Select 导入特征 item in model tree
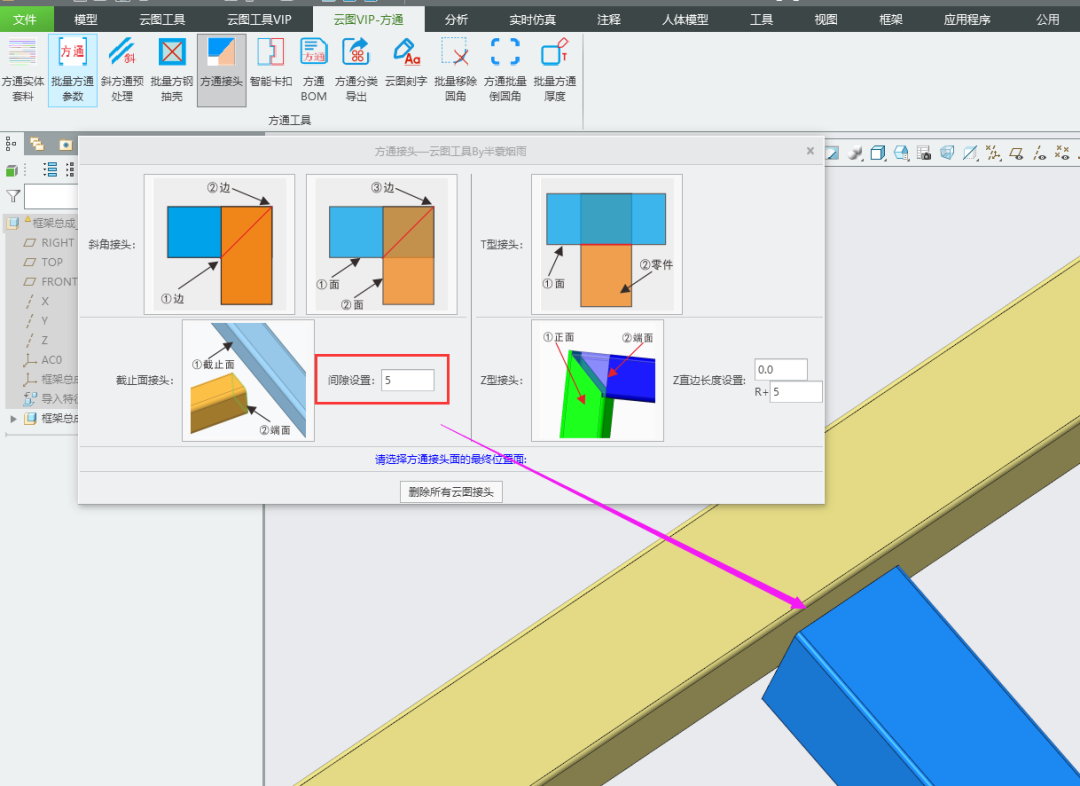 [x=49, y=398]
